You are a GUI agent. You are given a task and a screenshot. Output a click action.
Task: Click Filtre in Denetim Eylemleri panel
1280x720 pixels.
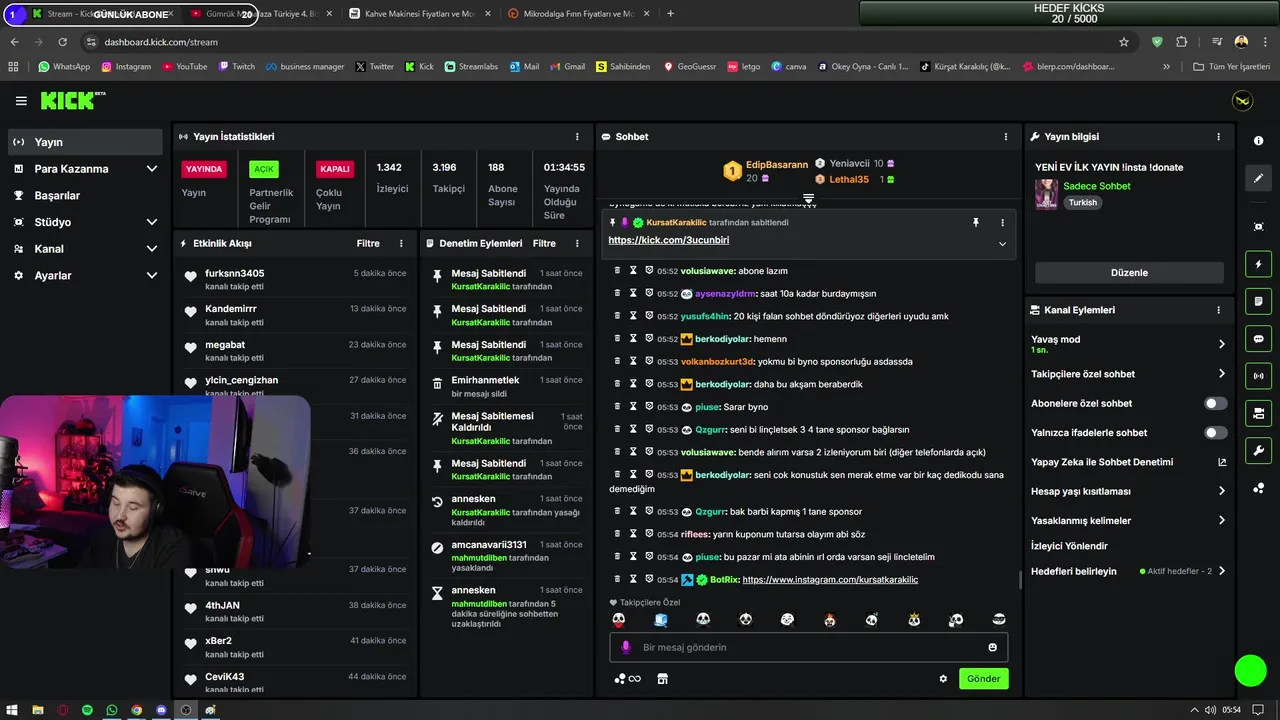544,244
